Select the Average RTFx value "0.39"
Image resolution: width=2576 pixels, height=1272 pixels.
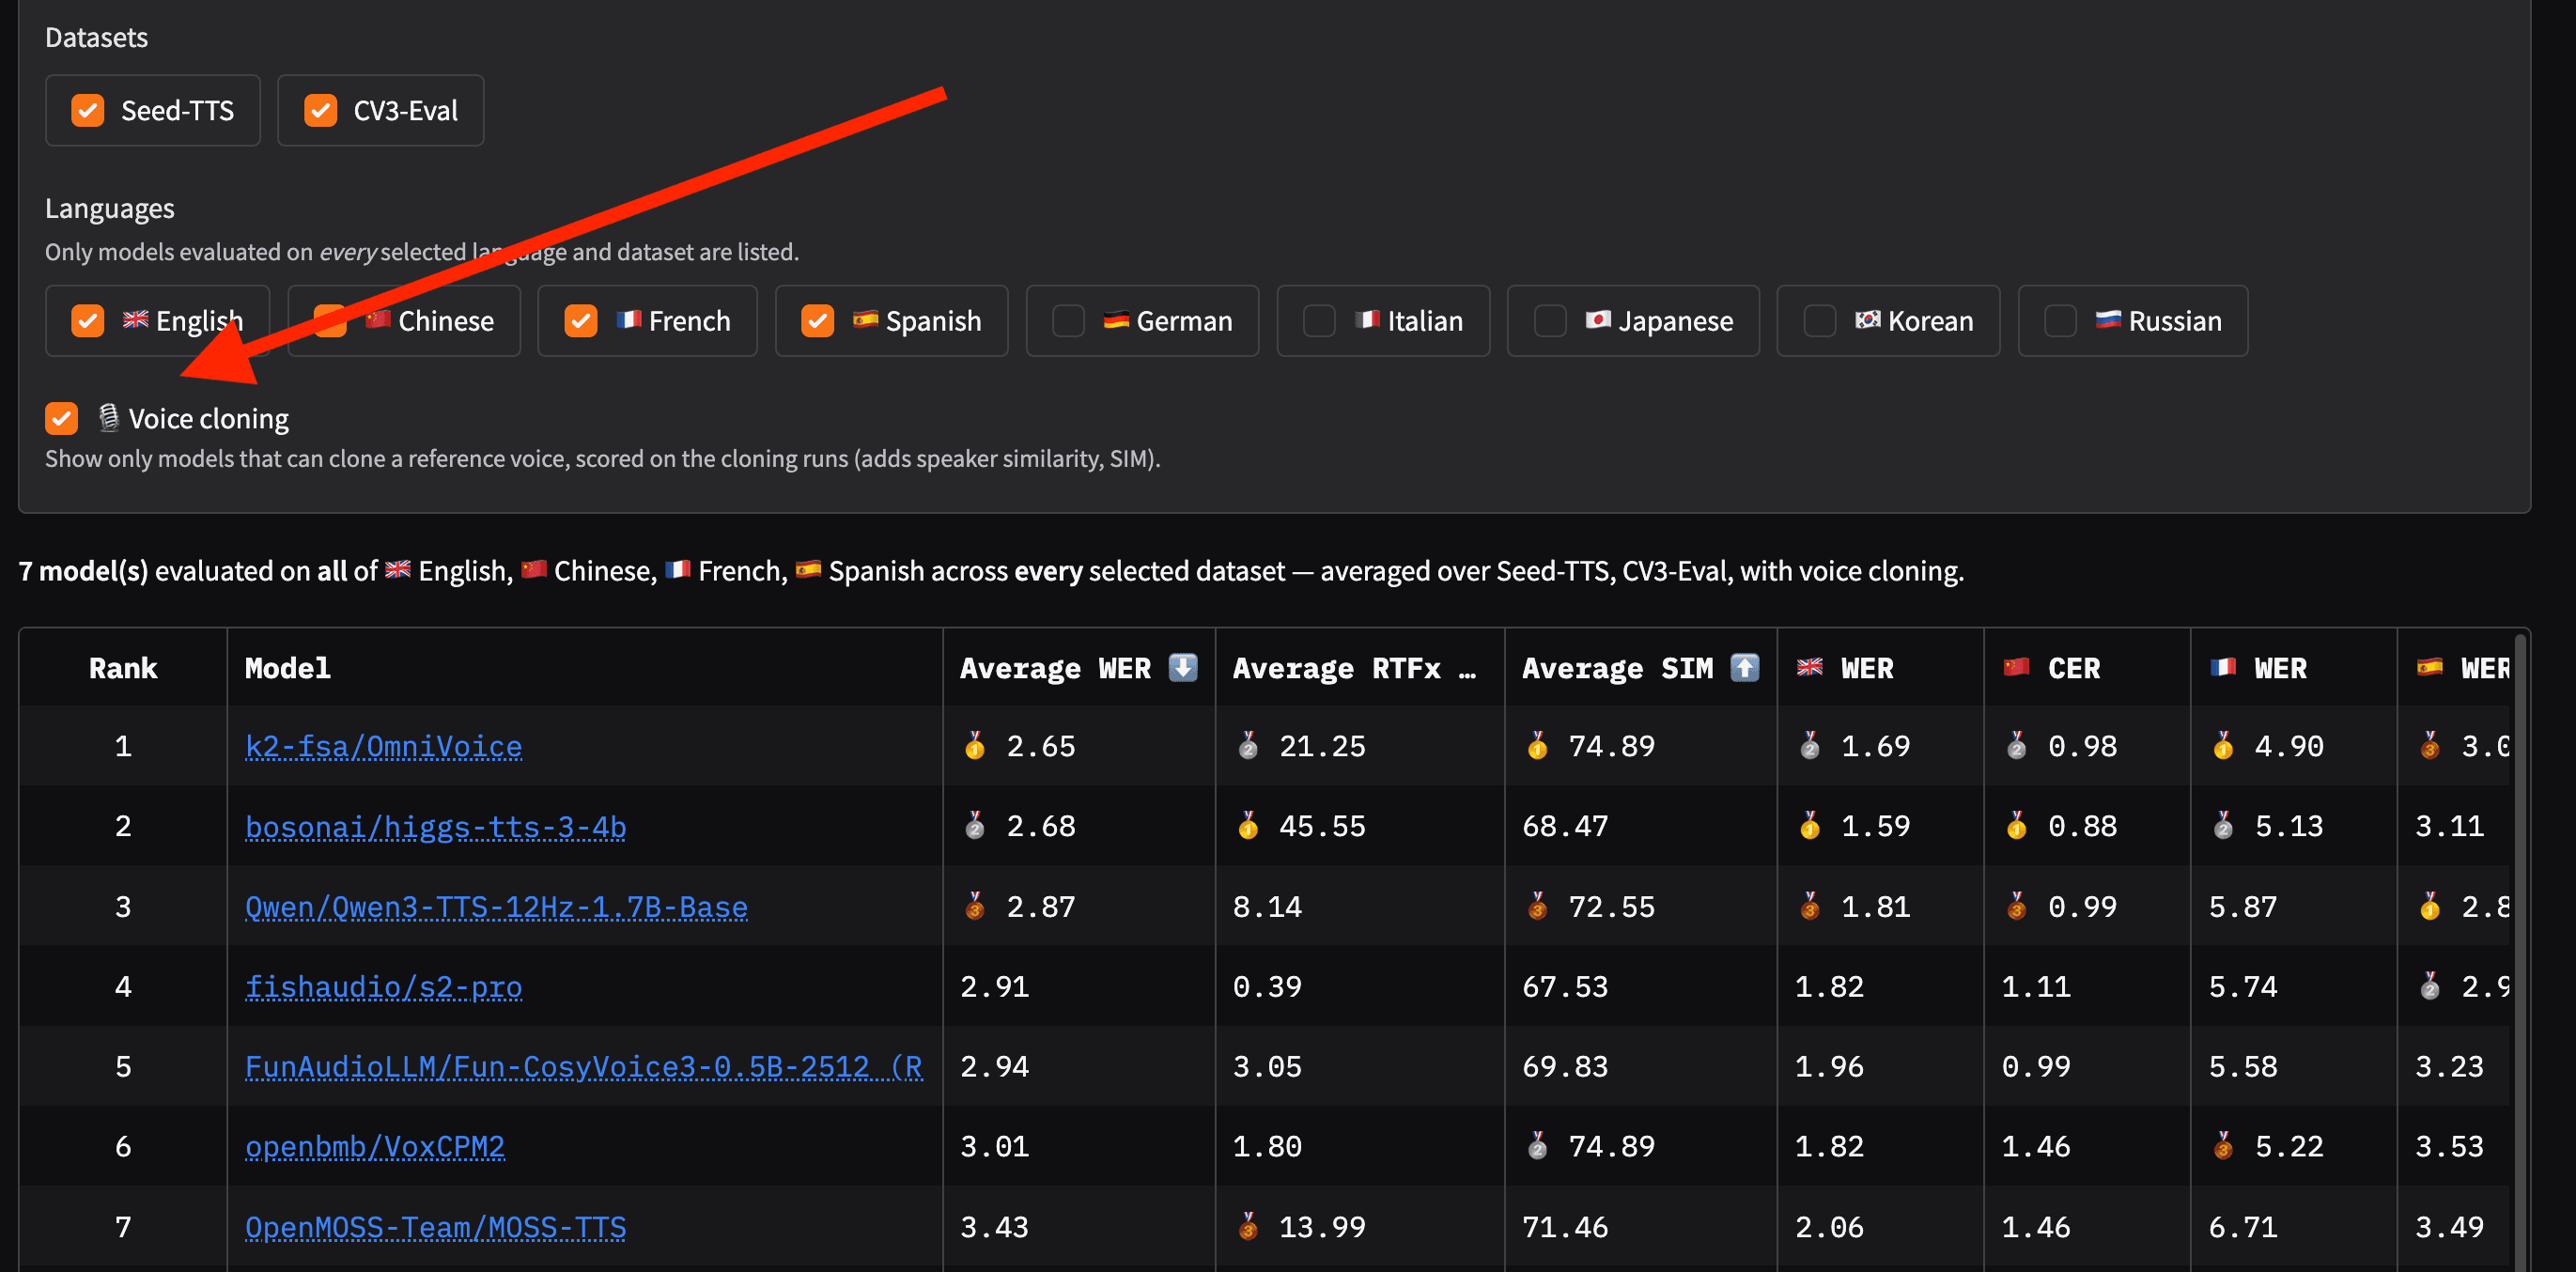click(1267, 986)
